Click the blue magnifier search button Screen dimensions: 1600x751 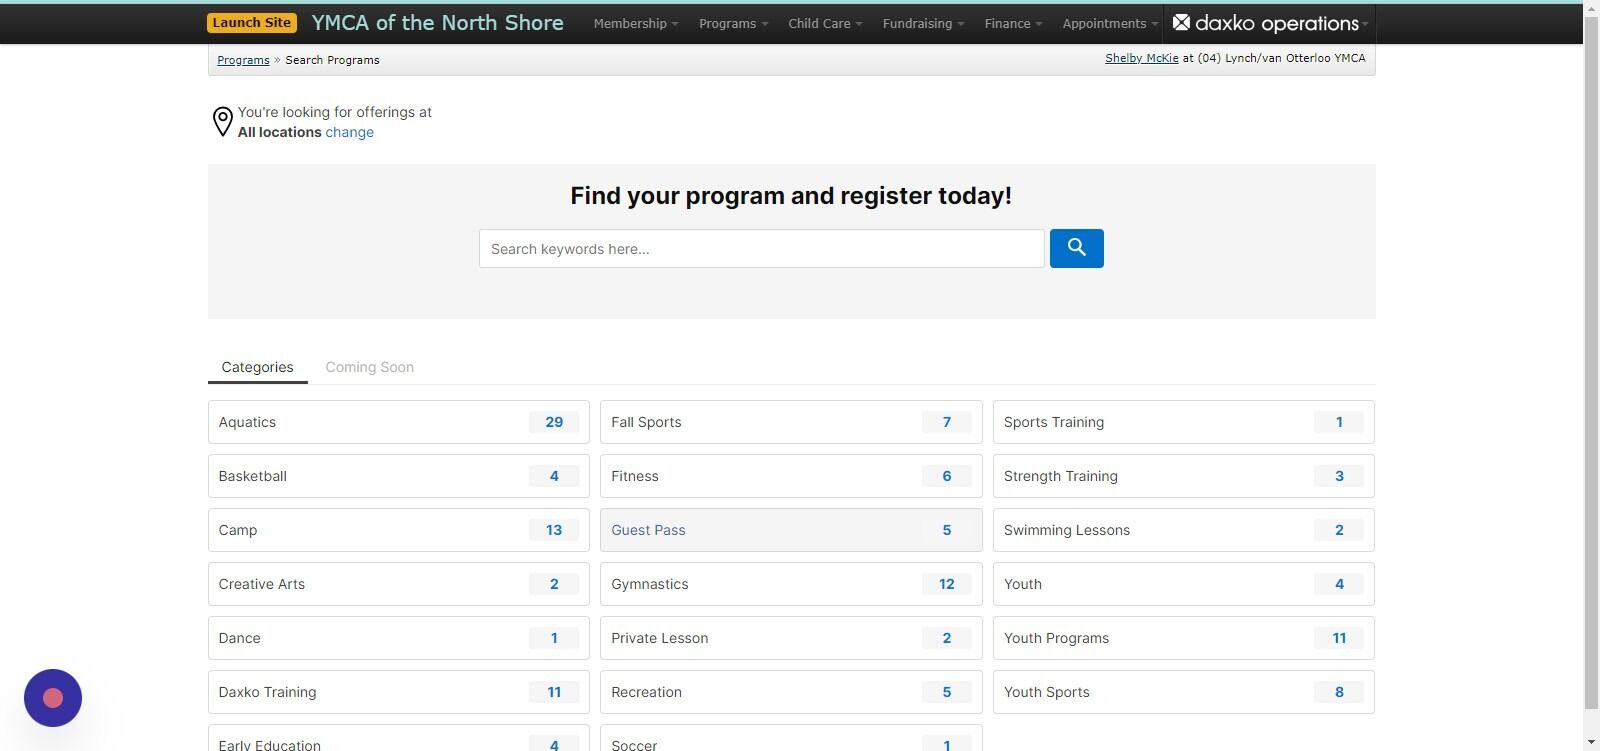pyautogui.click(x=1076, y=248)
